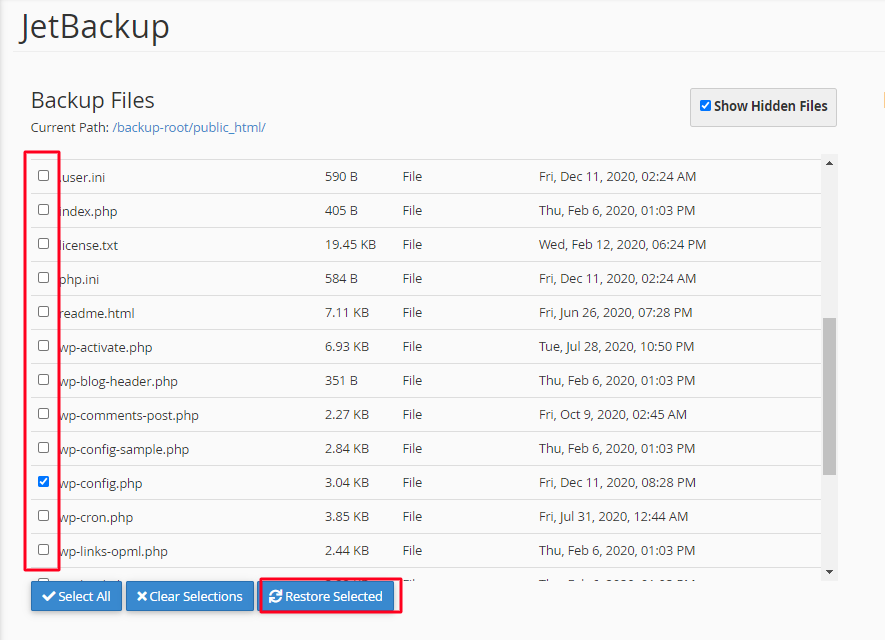Screen dimensions: 885x640
Task: Click the php.ini file name
Action: point(79,279)
